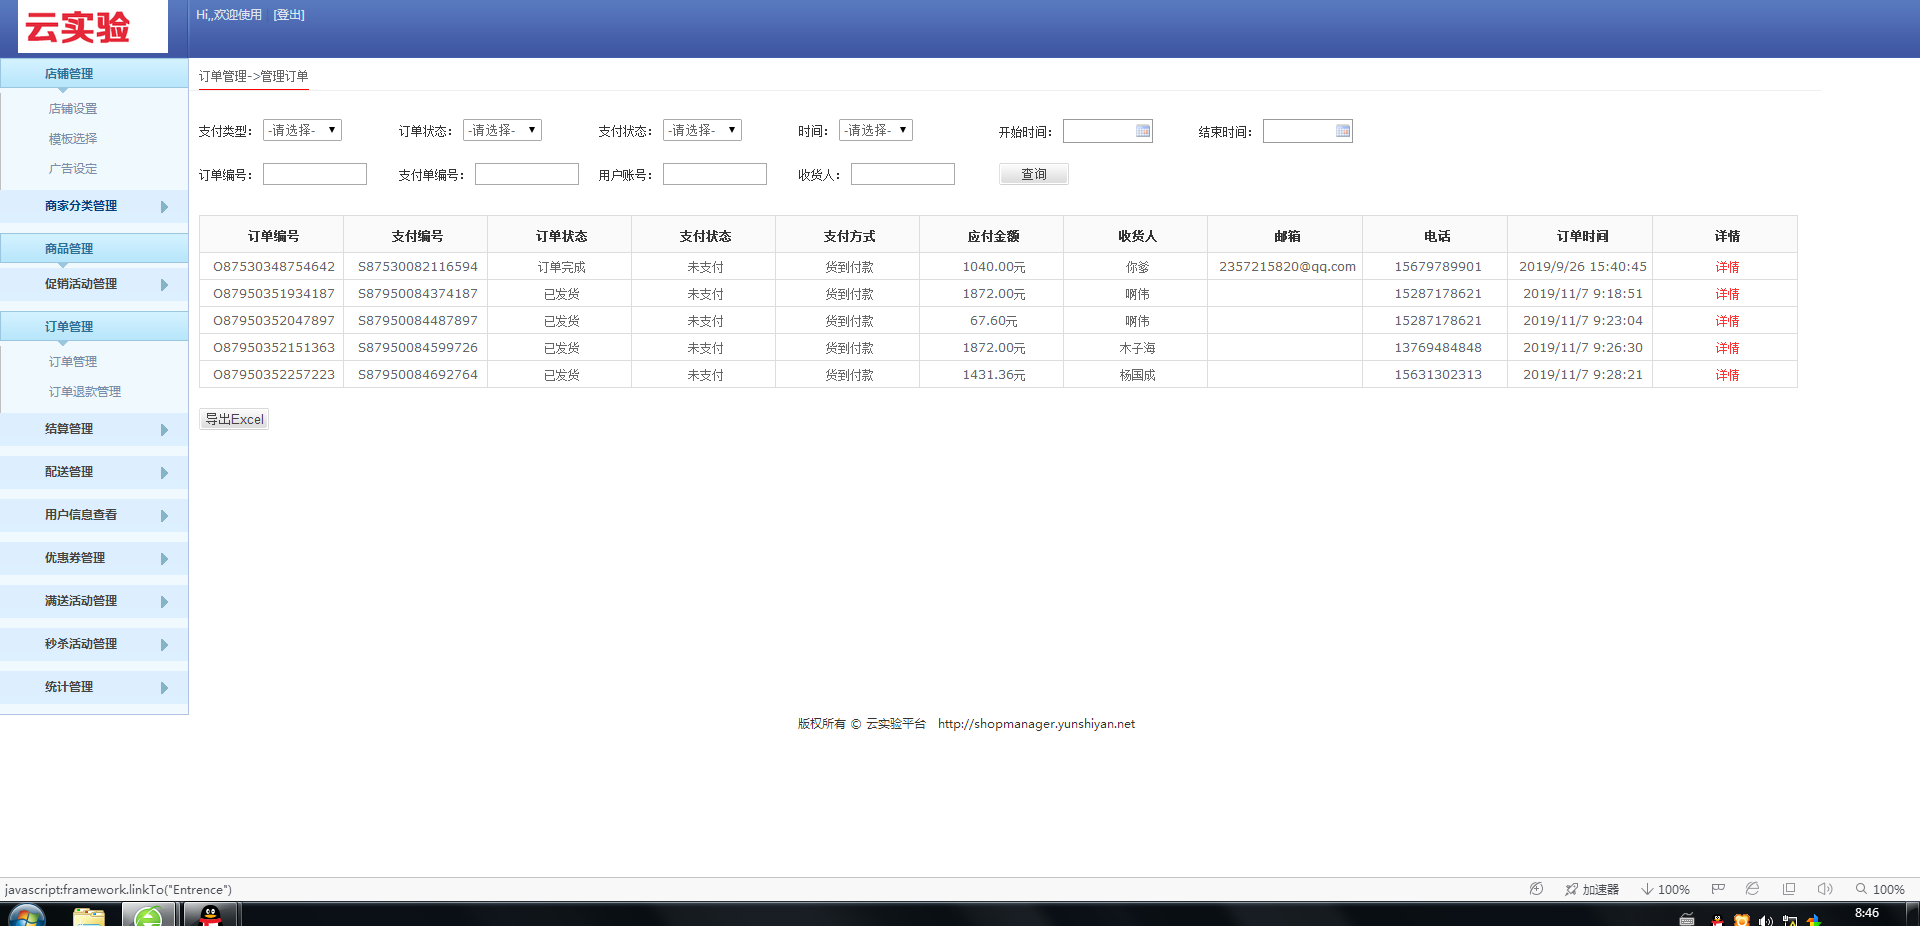Open the 订单状态 dropdown
This screenshot has height=926, width=1920.
tap(502, 130)
